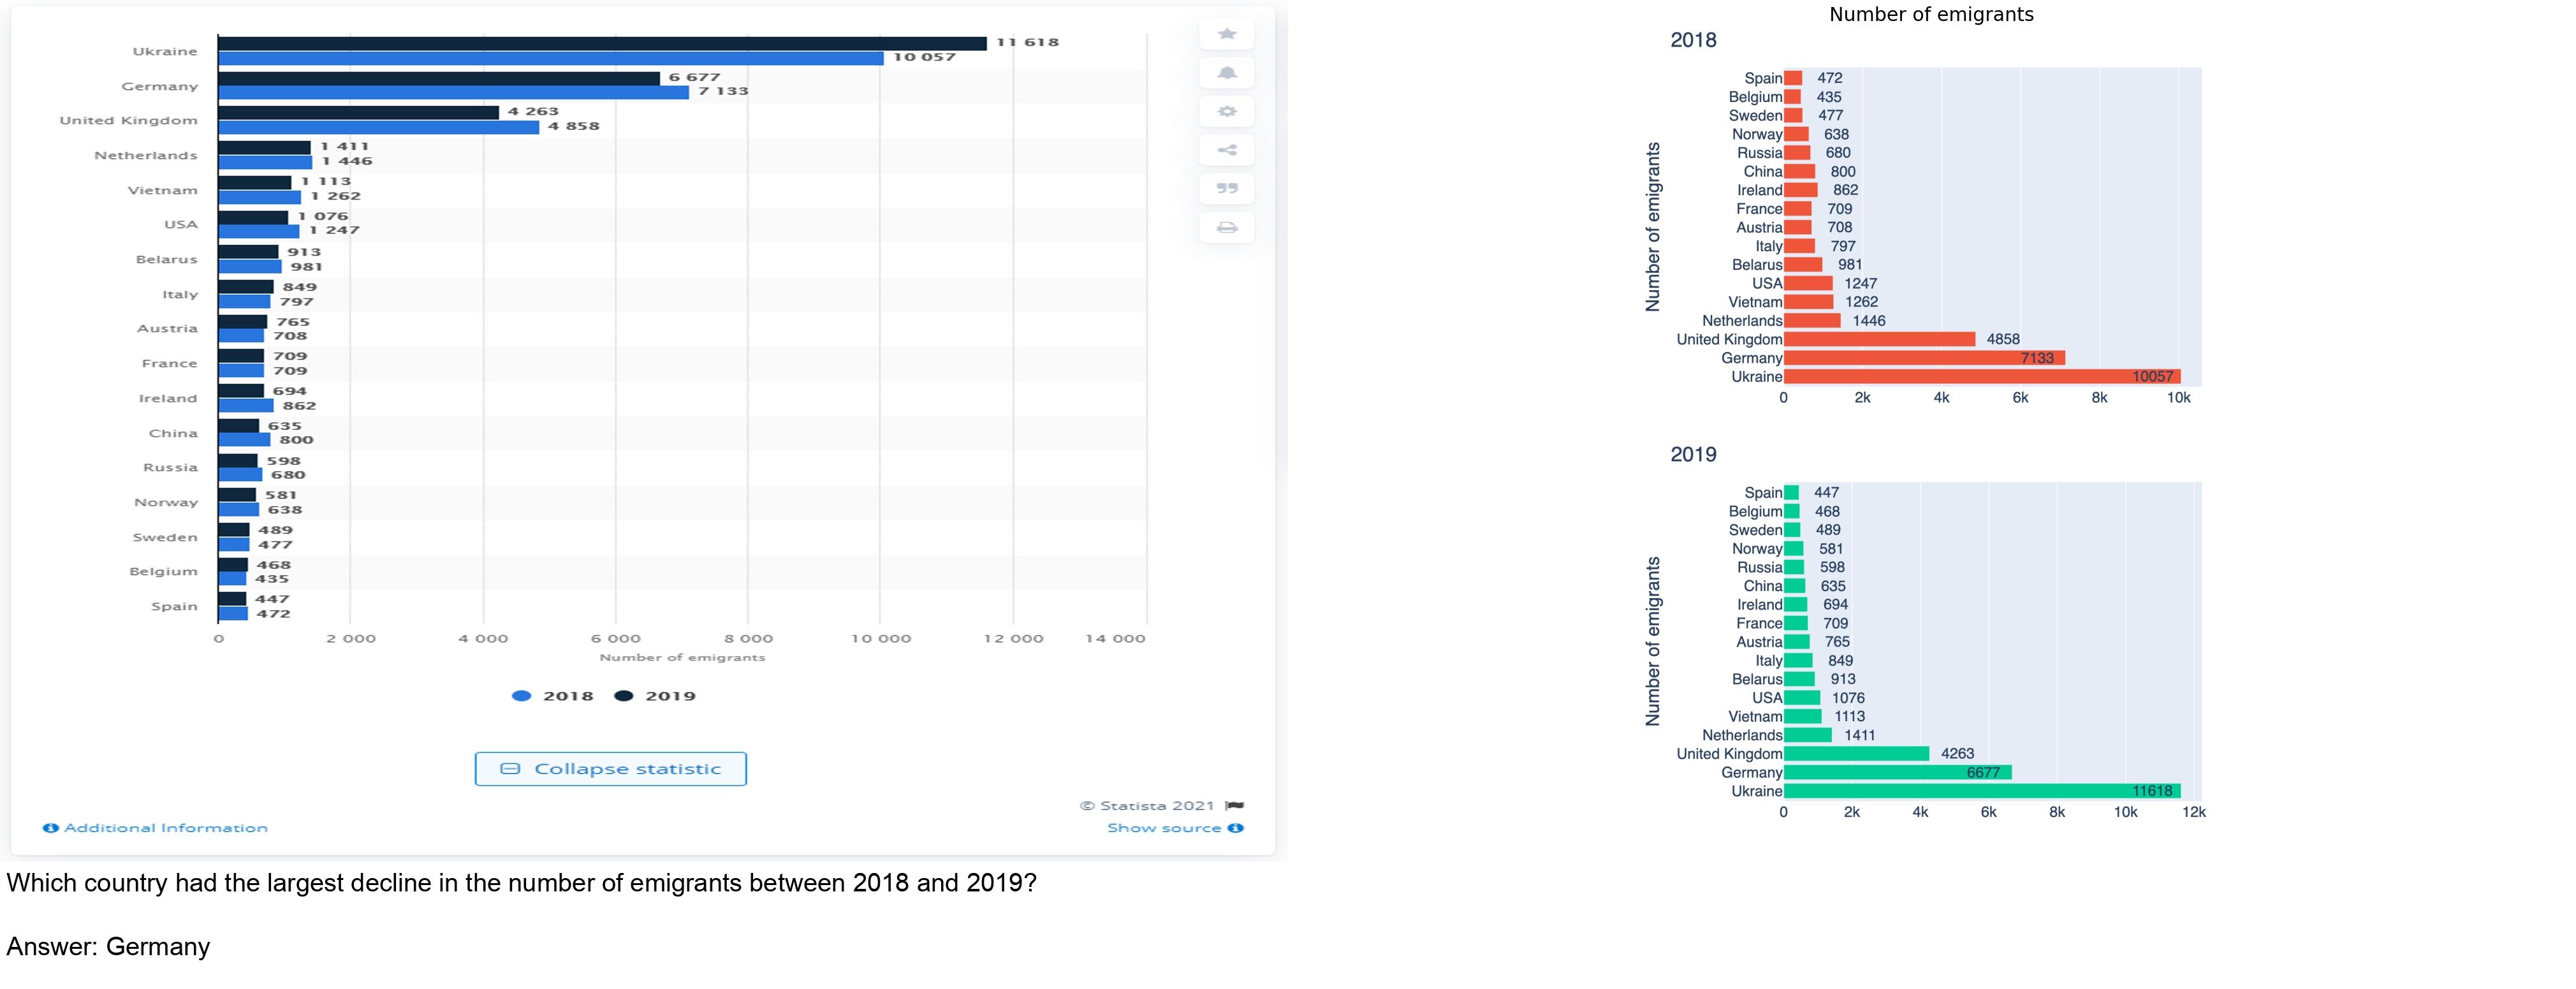Click the green Ukraine bar labeled 11618
Image resolution: width=2576 pixels, height=989 pixels.
tap(1982, 791)
